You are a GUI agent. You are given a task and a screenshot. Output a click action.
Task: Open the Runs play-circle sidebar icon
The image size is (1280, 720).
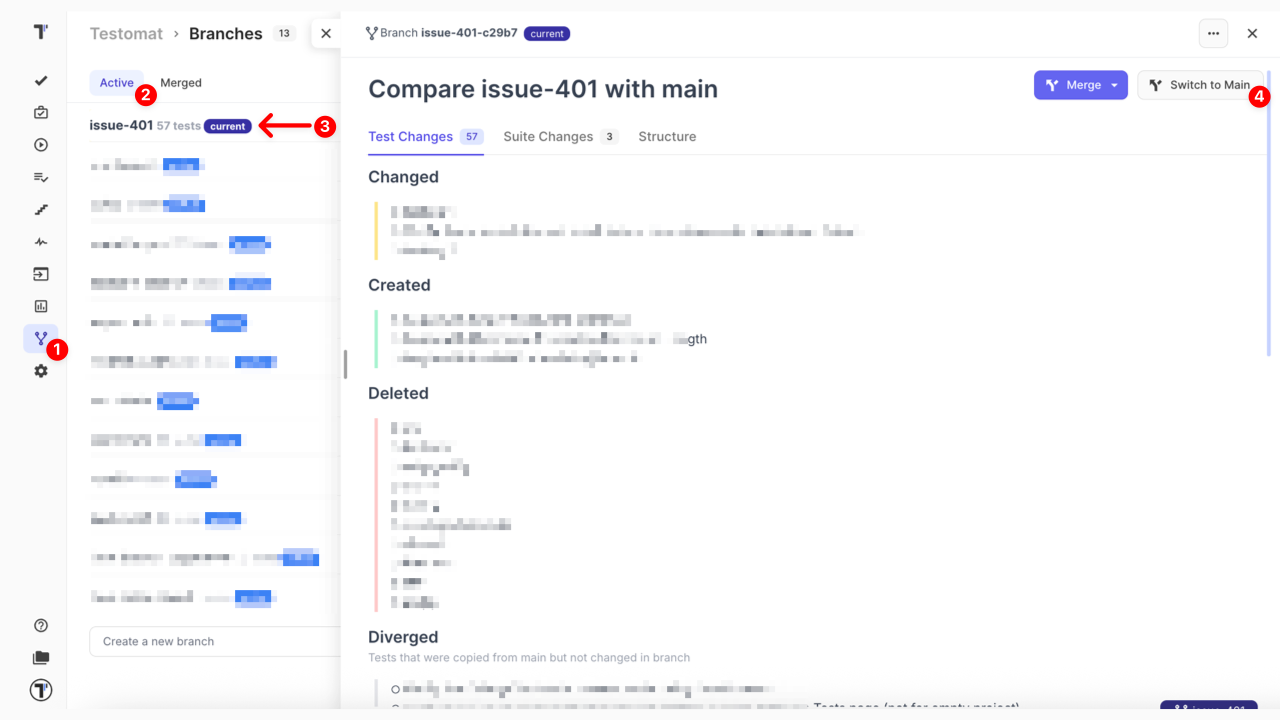pyautogui.click(x=41, y=145)
